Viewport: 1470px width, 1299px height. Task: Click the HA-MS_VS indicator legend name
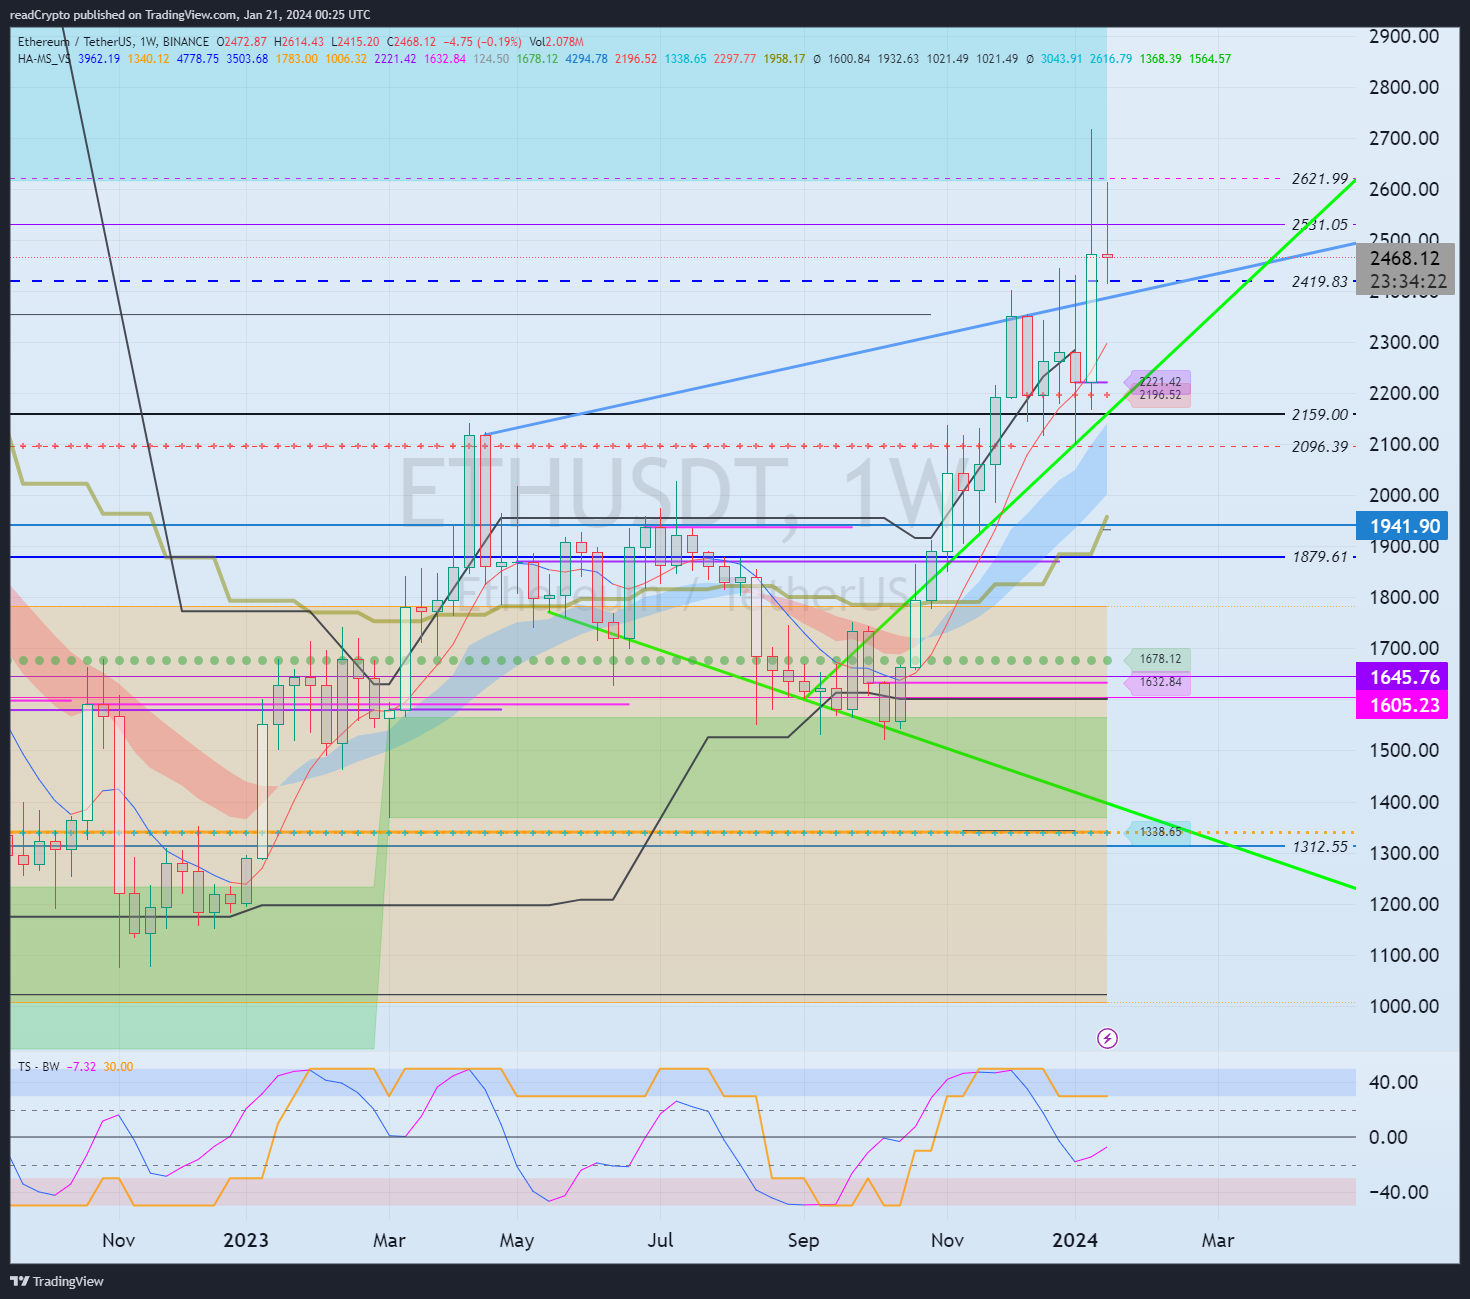point(45,59)
